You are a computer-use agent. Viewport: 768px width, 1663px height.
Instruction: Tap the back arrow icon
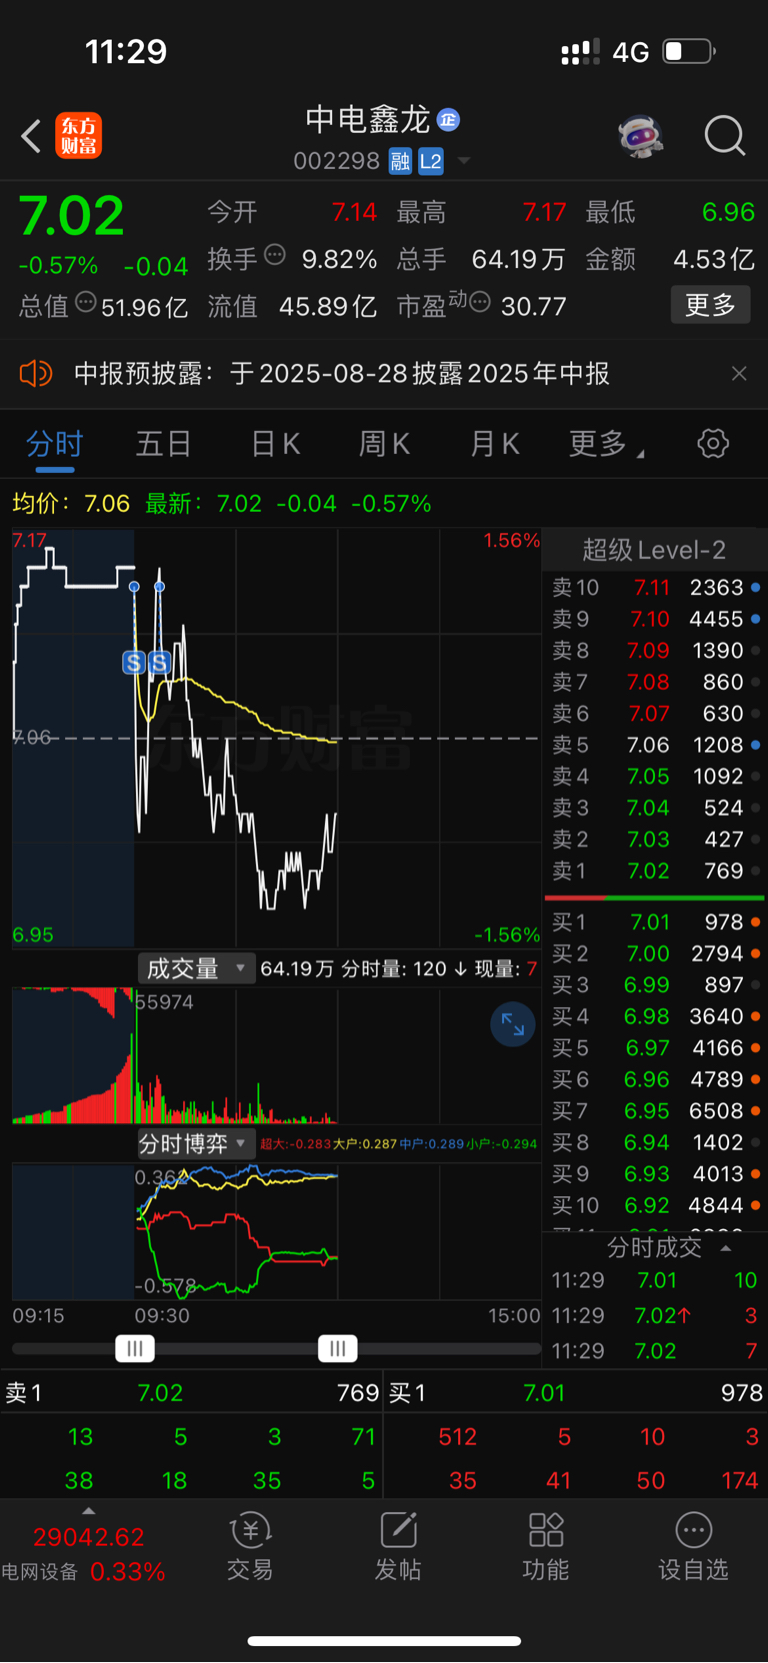tap(31, 136)
